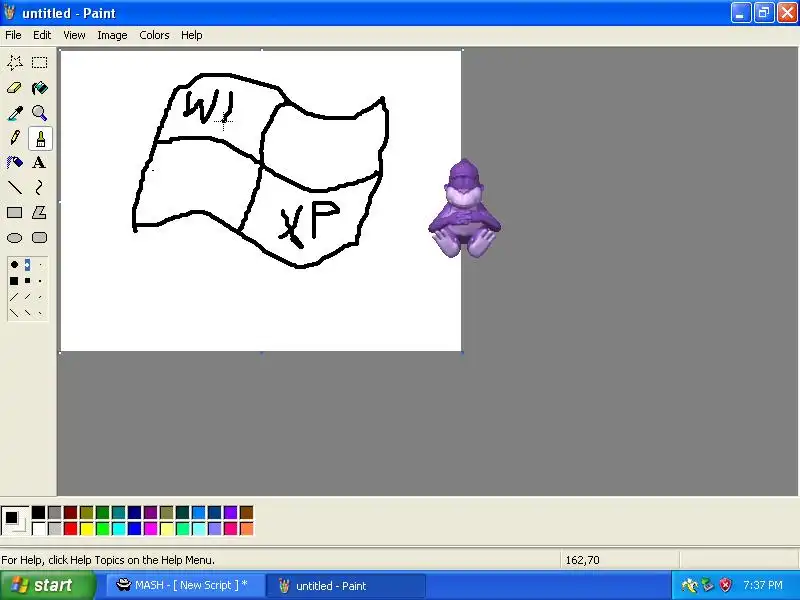The image size is (800, 600).
Task: Select the Polygon tool
Action: 40,213
